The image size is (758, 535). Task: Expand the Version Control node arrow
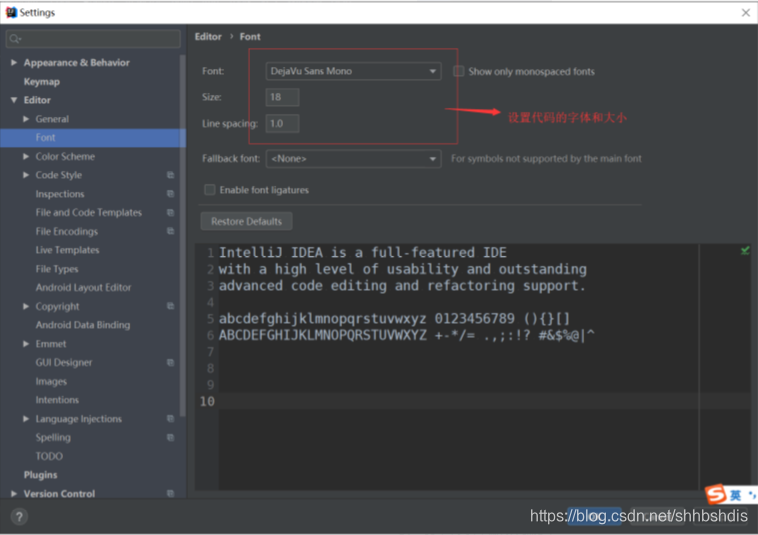(x=14, y=493)
